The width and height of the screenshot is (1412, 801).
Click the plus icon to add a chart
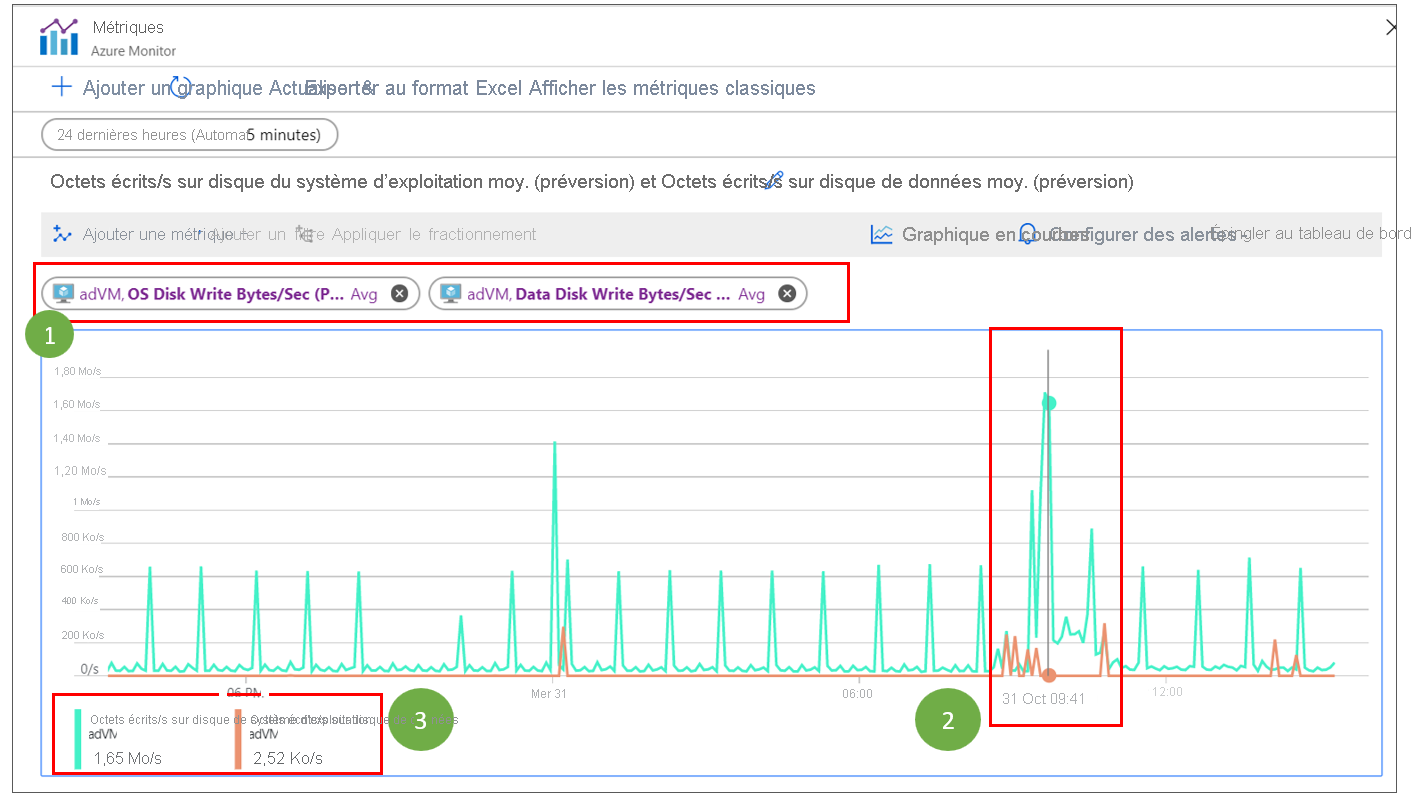(x=61, y=87)
